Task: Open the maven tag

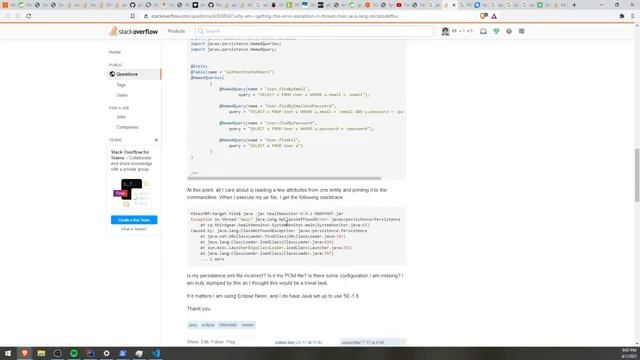Action: (247, 325)
